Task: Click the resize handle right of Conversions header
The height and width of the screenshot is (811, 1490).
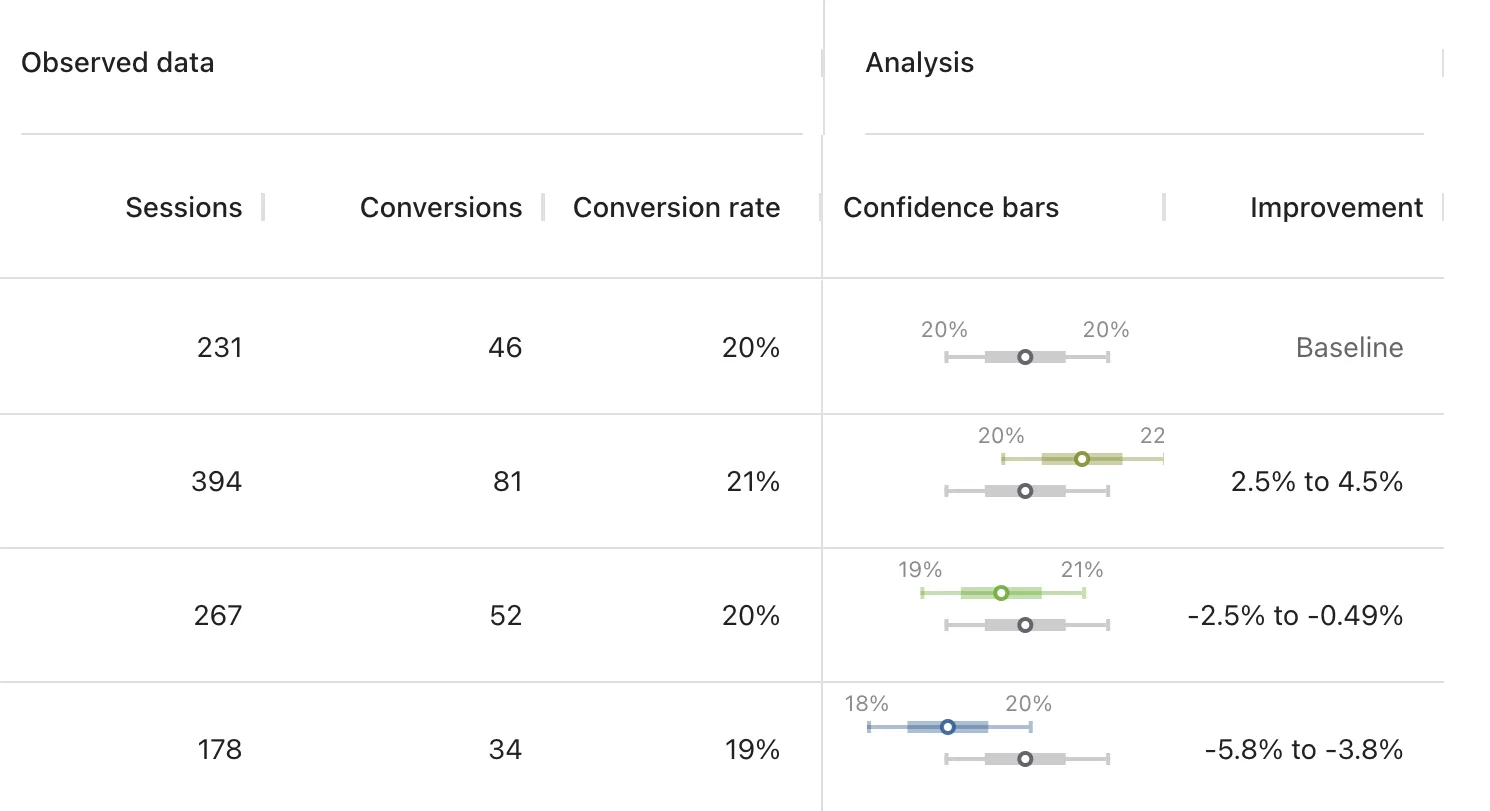Action: (543, 207)
